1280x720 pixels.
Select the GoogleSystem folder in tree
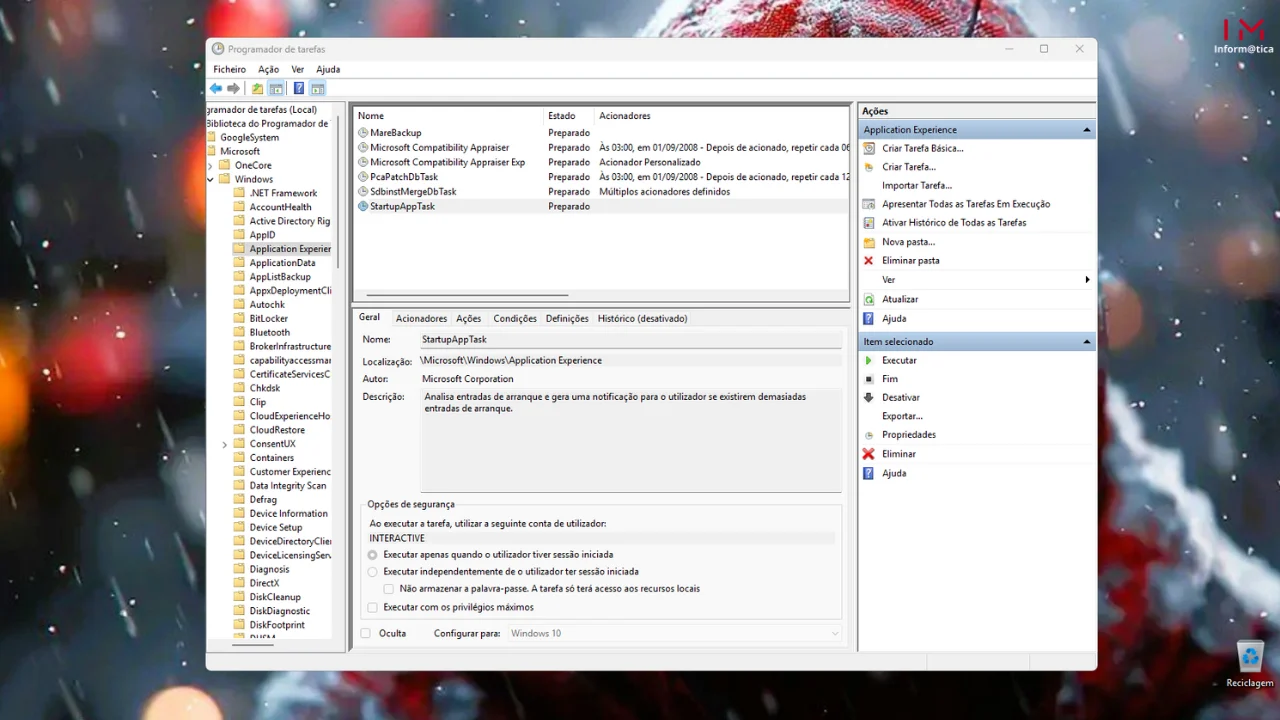250,138
